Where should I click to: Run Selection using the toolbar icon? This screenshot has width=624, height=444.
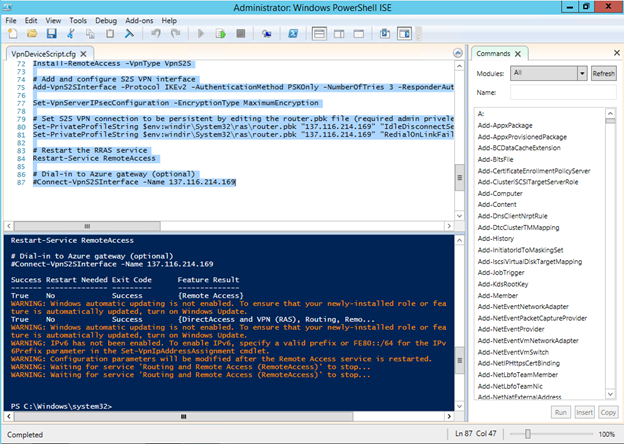click(x=220, y=34)
